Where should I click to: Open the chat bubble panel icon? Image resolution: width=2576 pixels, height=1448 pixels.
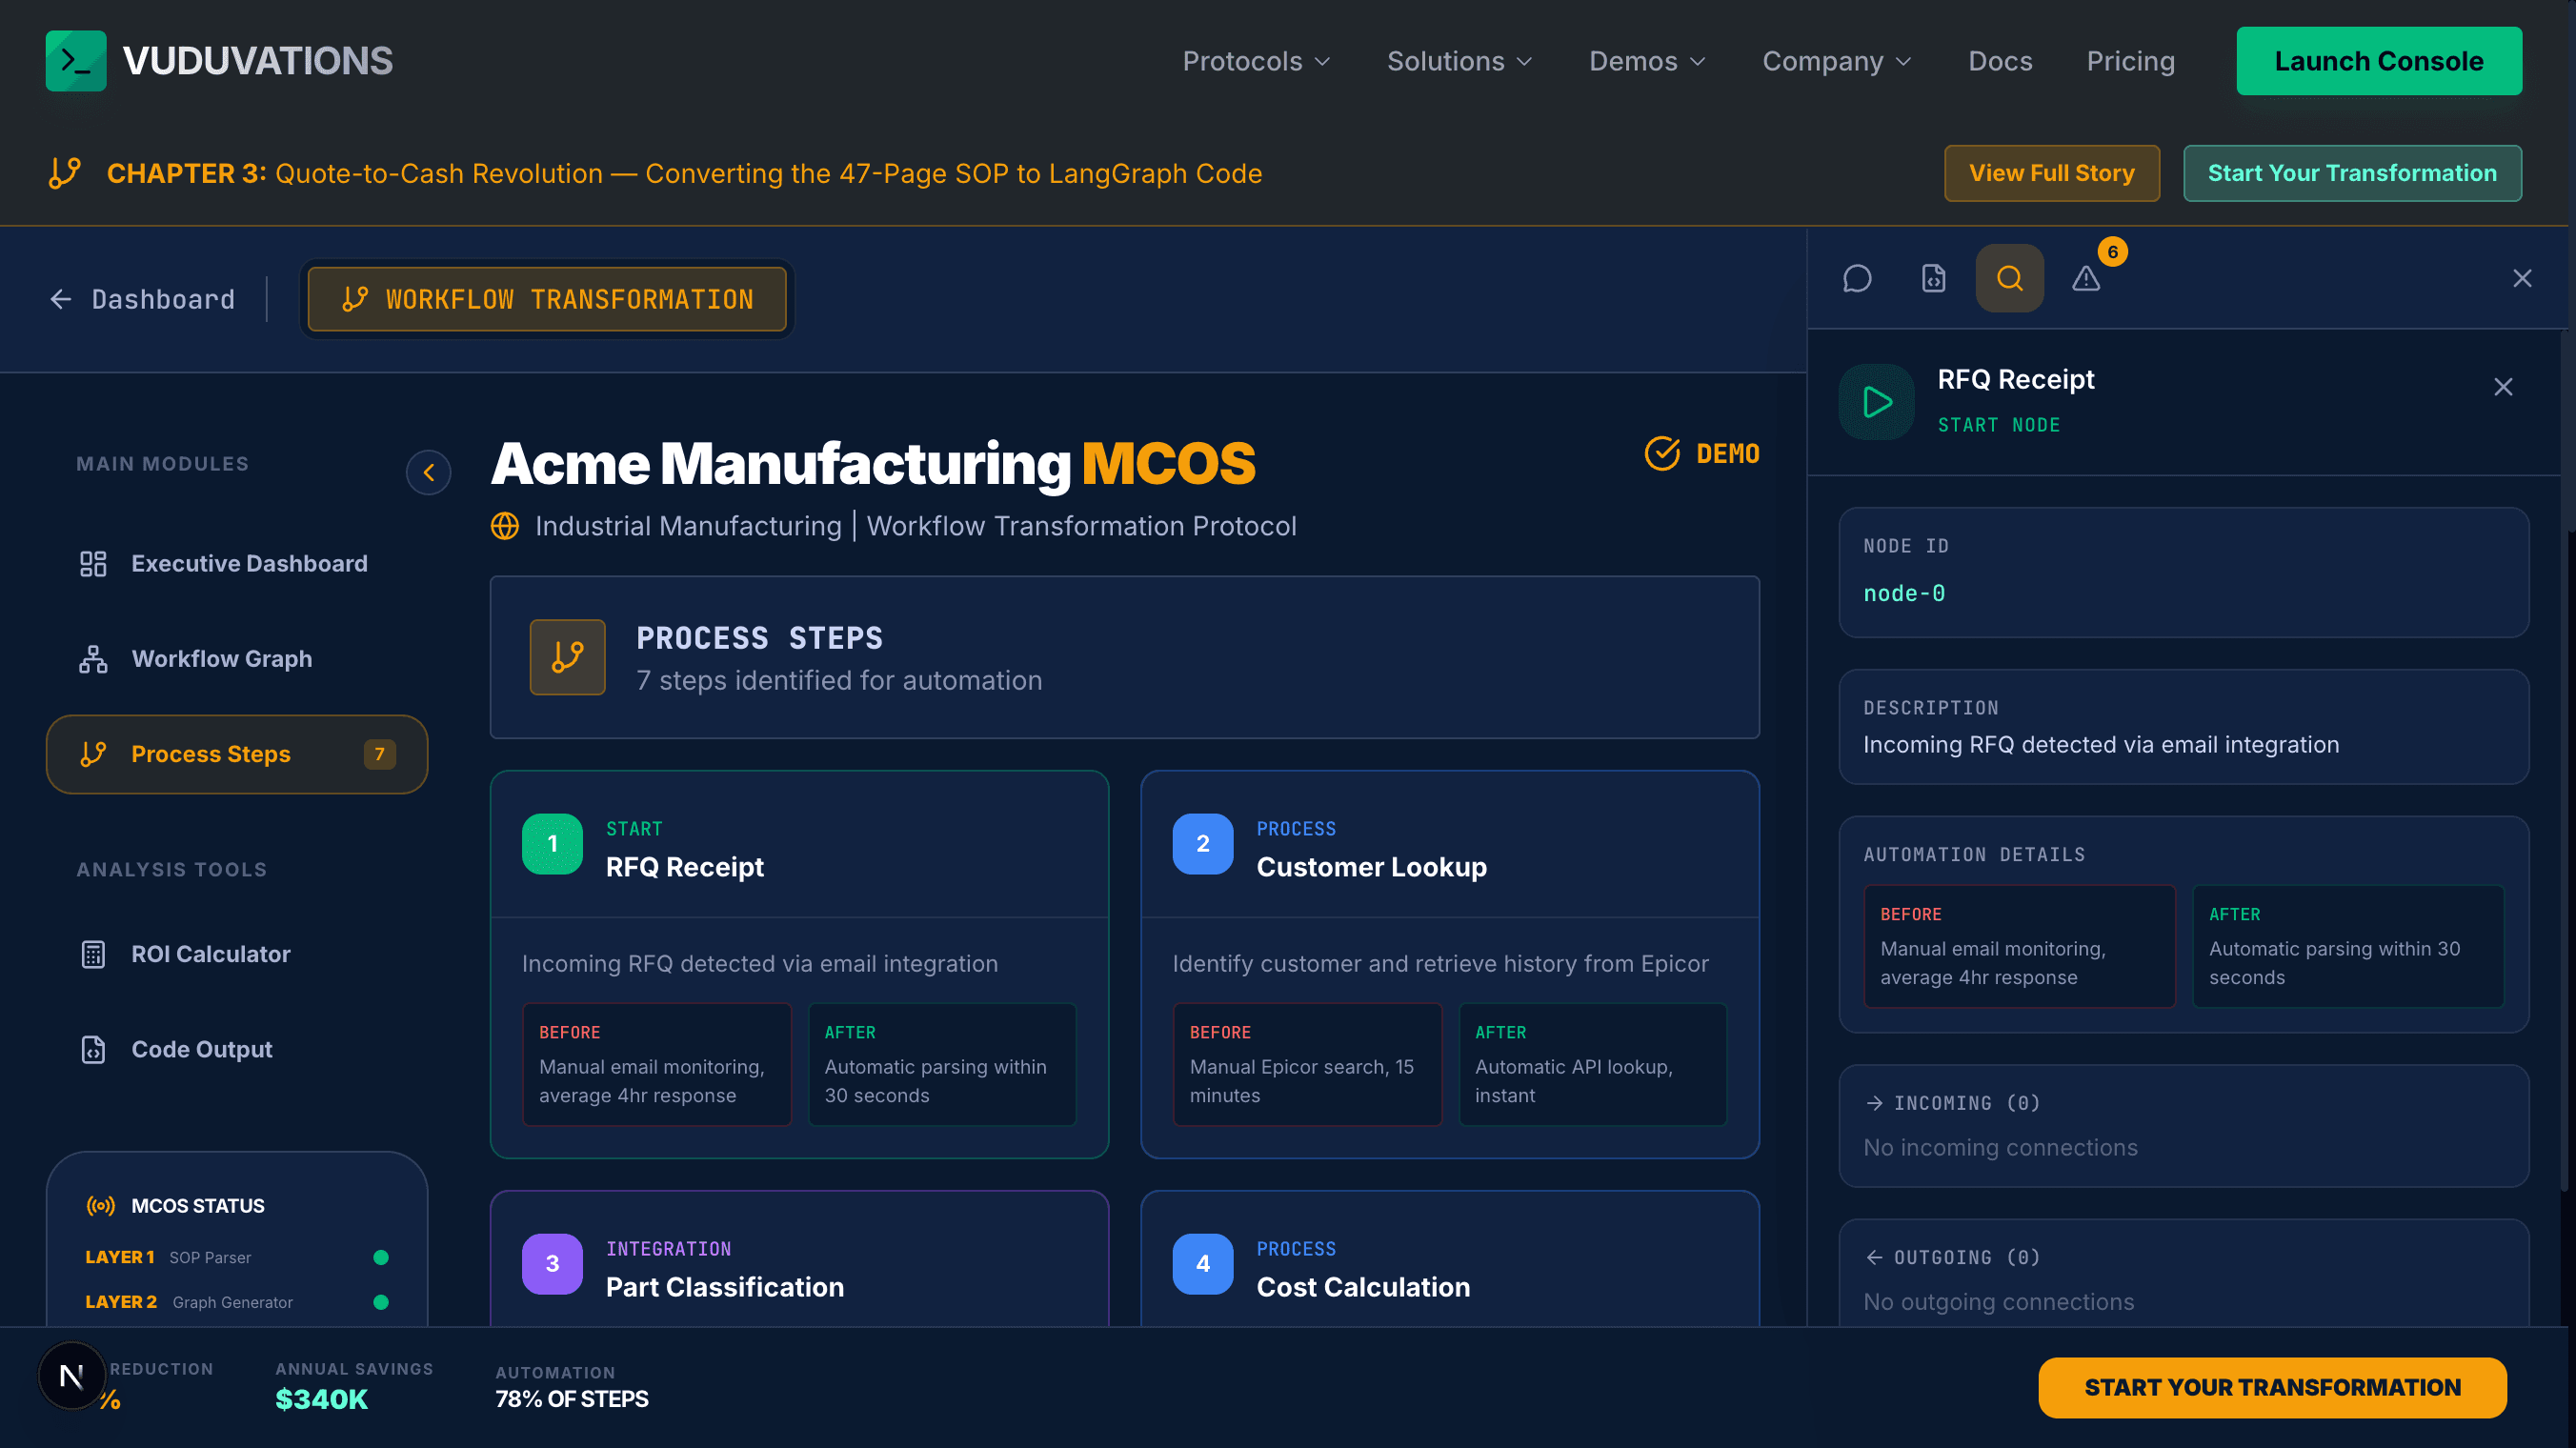(x=1857, y=278)
